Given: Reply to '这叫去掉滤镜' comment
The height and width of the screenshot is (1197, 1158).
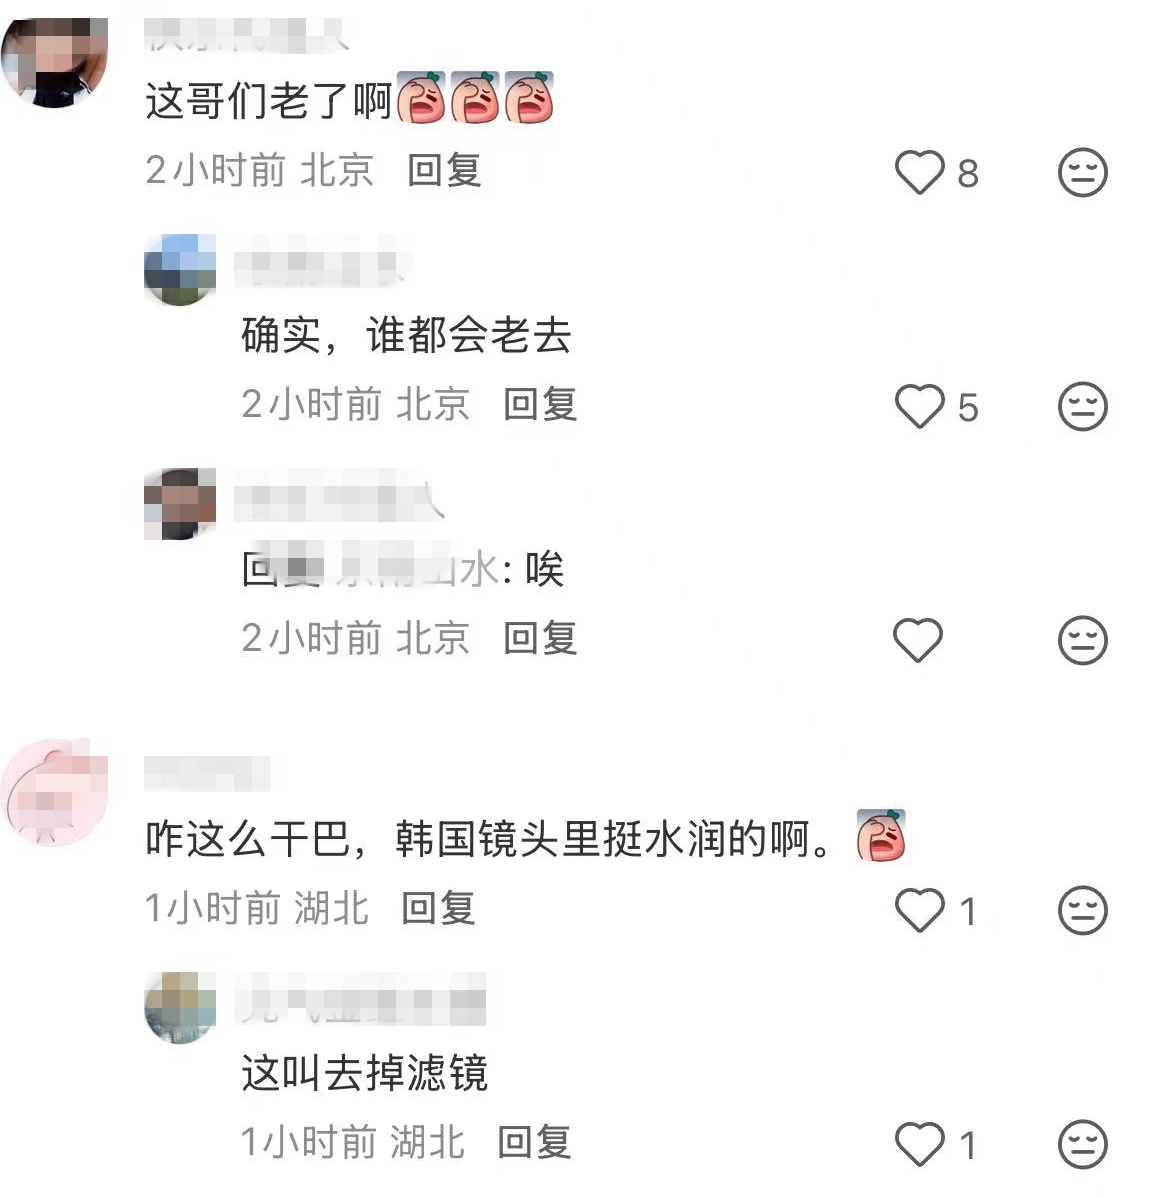Looking at the screenshot, I should [534, 1142].
